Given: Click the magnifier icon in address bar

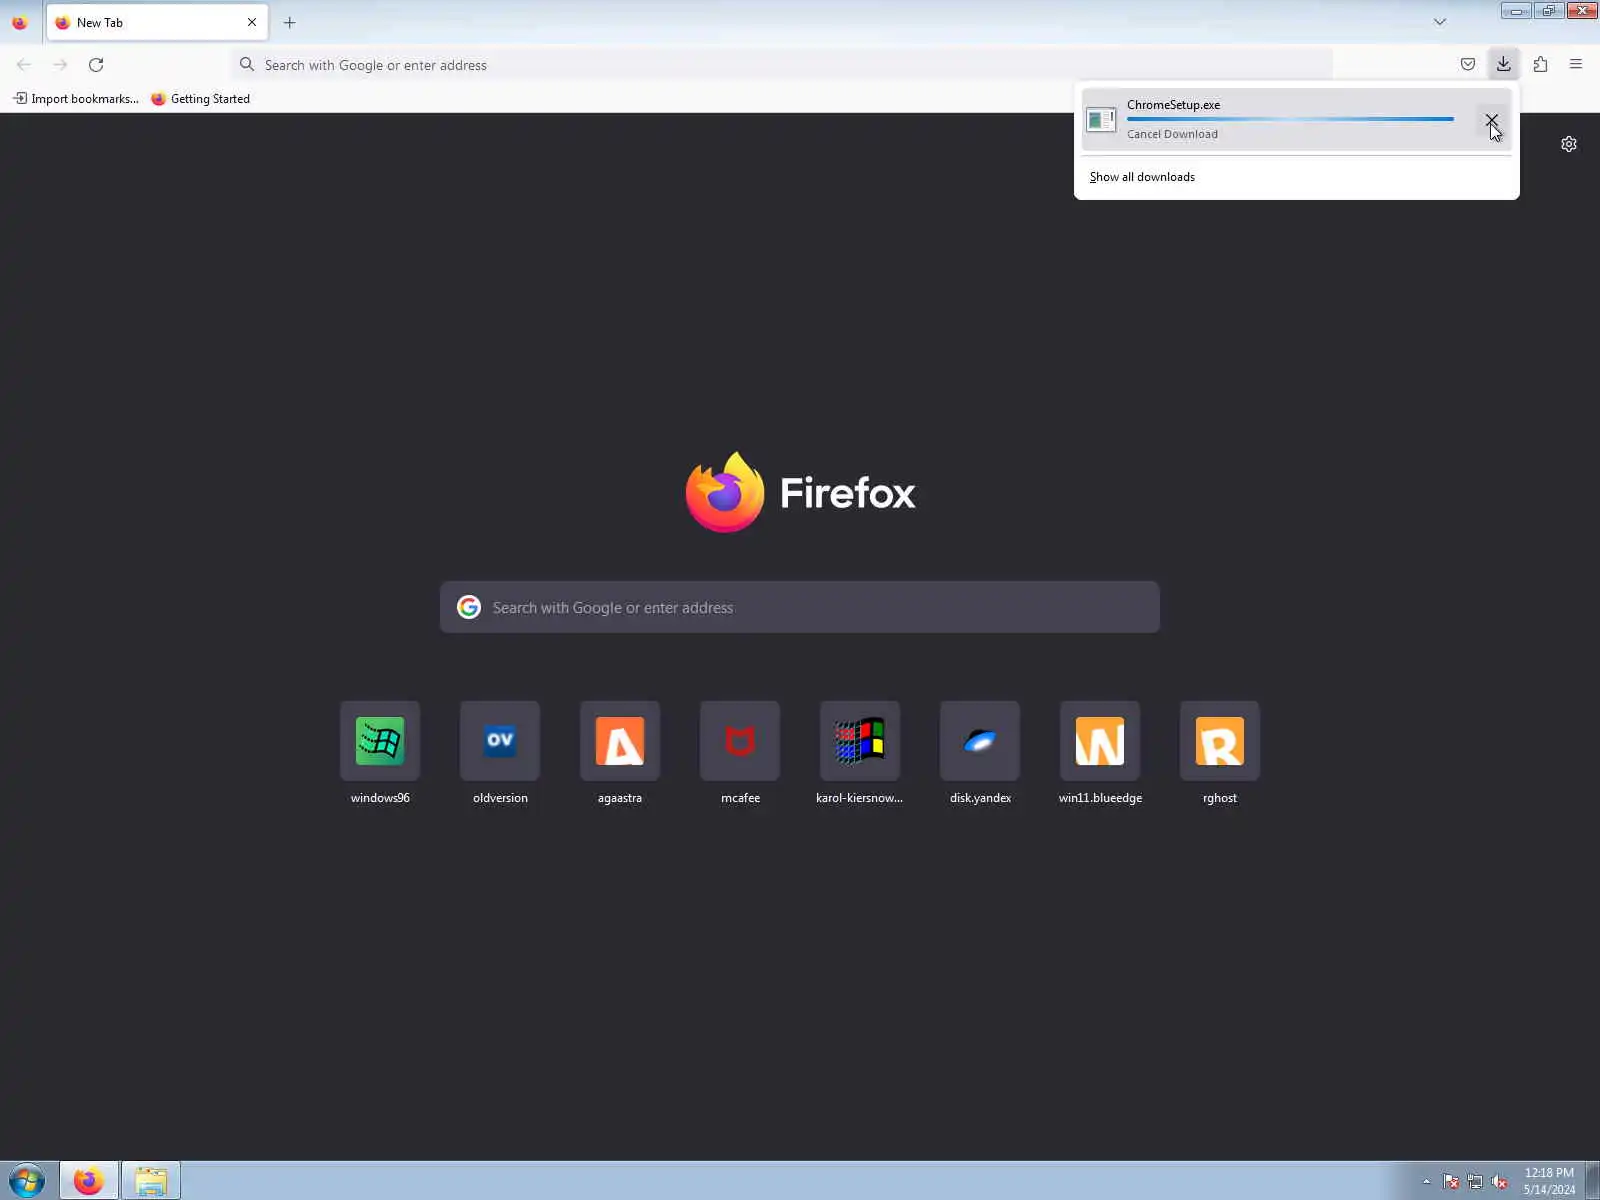Looking at the screenshot, I should tap(247, 65).
